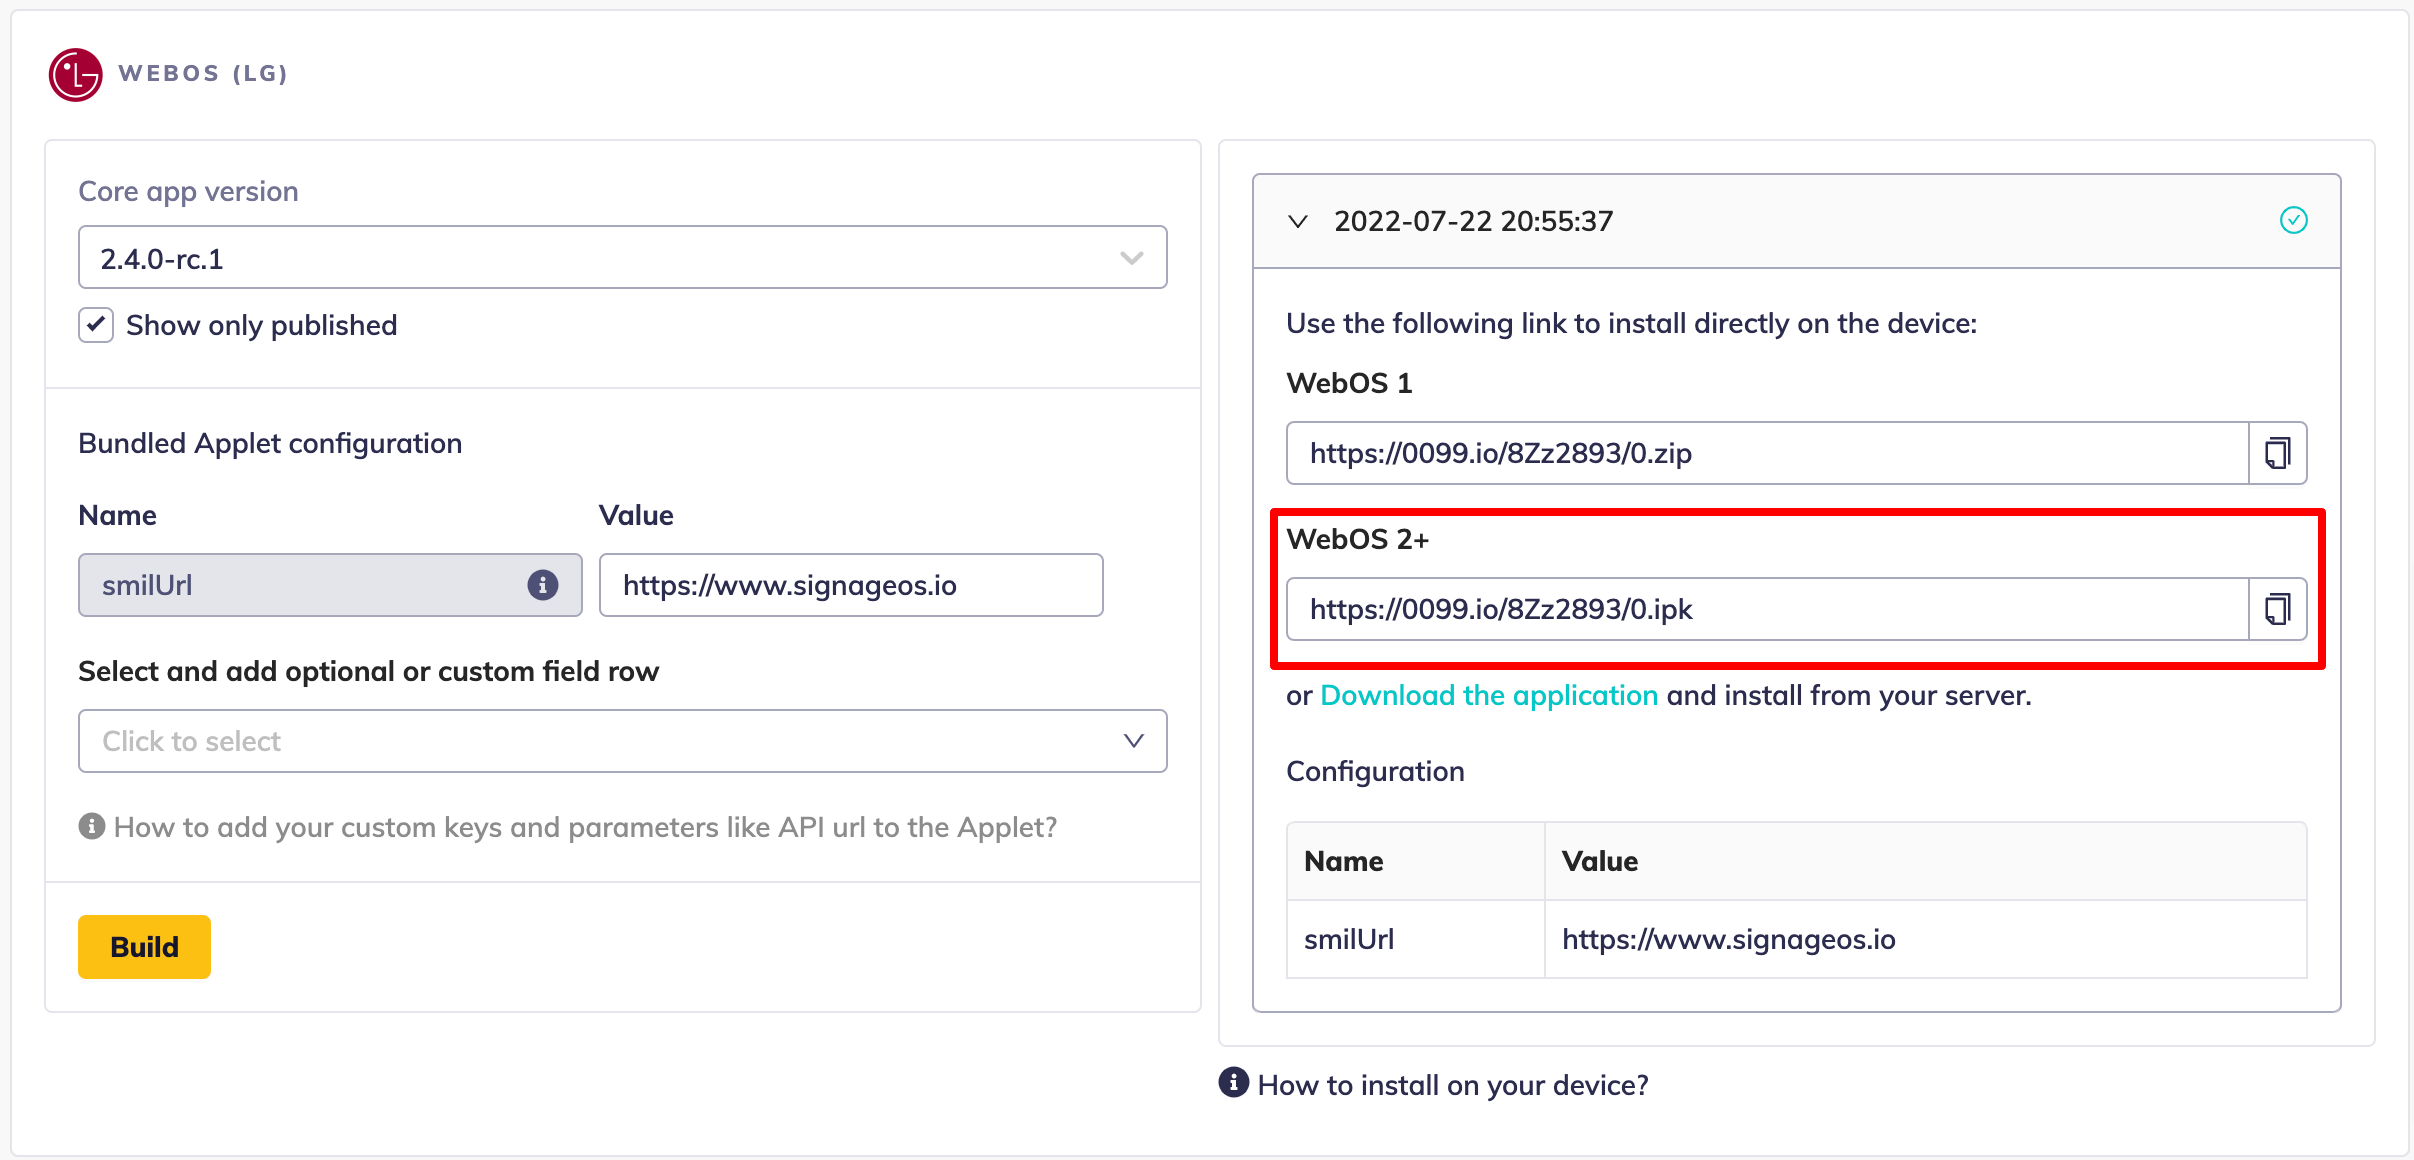Click the 2022-07-22 20:55:37 build header
This screenshot has width=2414, height=1160.
click(x=1474, y=221)
